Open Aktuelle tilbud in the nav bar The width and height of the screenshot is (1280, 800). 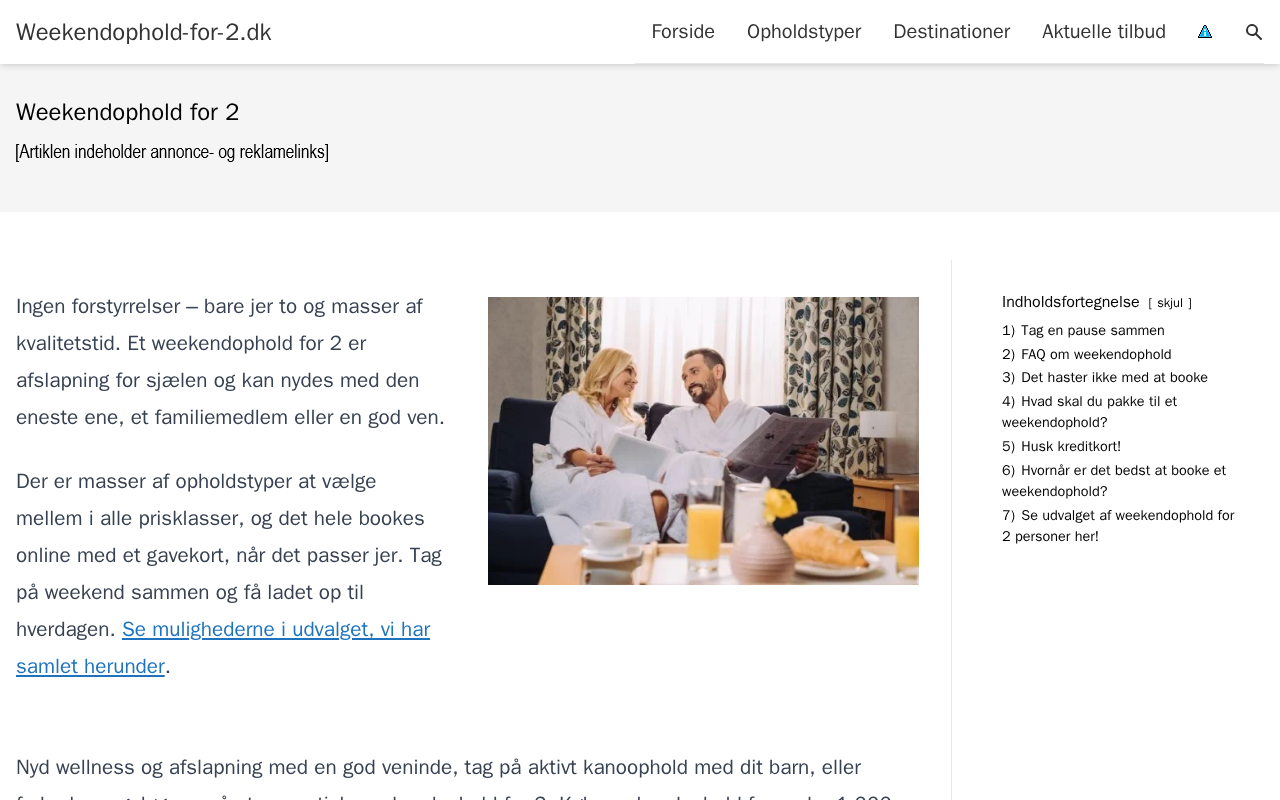pos(1104,32)
